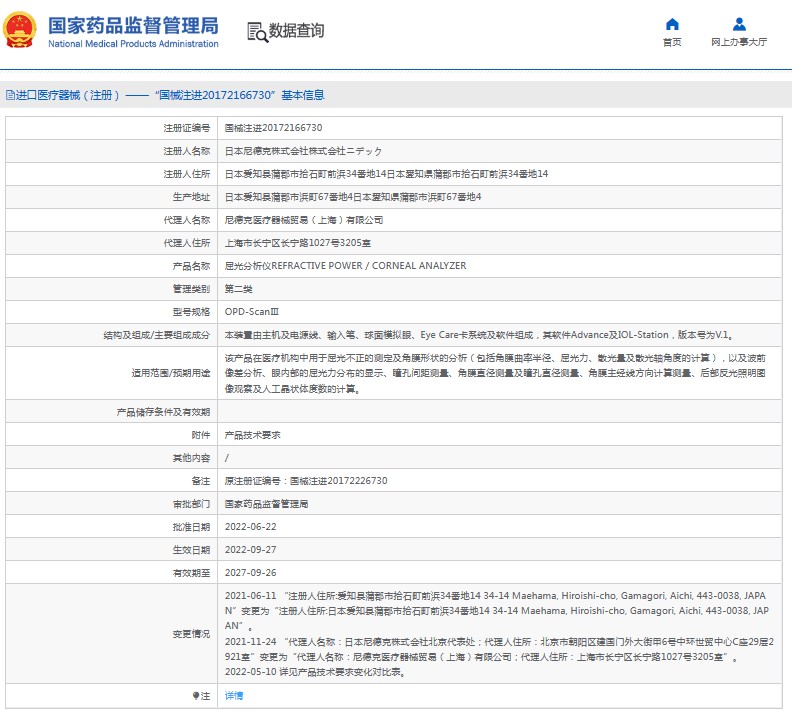
Task: Click the 数据查询 search document icon
Action: 257,32
